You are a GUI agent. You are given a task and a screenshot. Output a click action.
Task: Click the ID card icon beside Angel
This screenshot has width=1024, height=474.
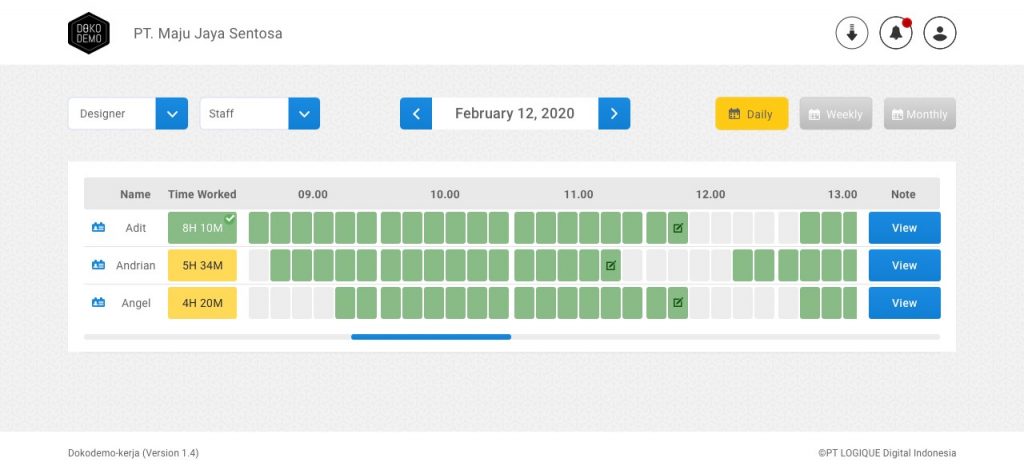click(98, 303)
